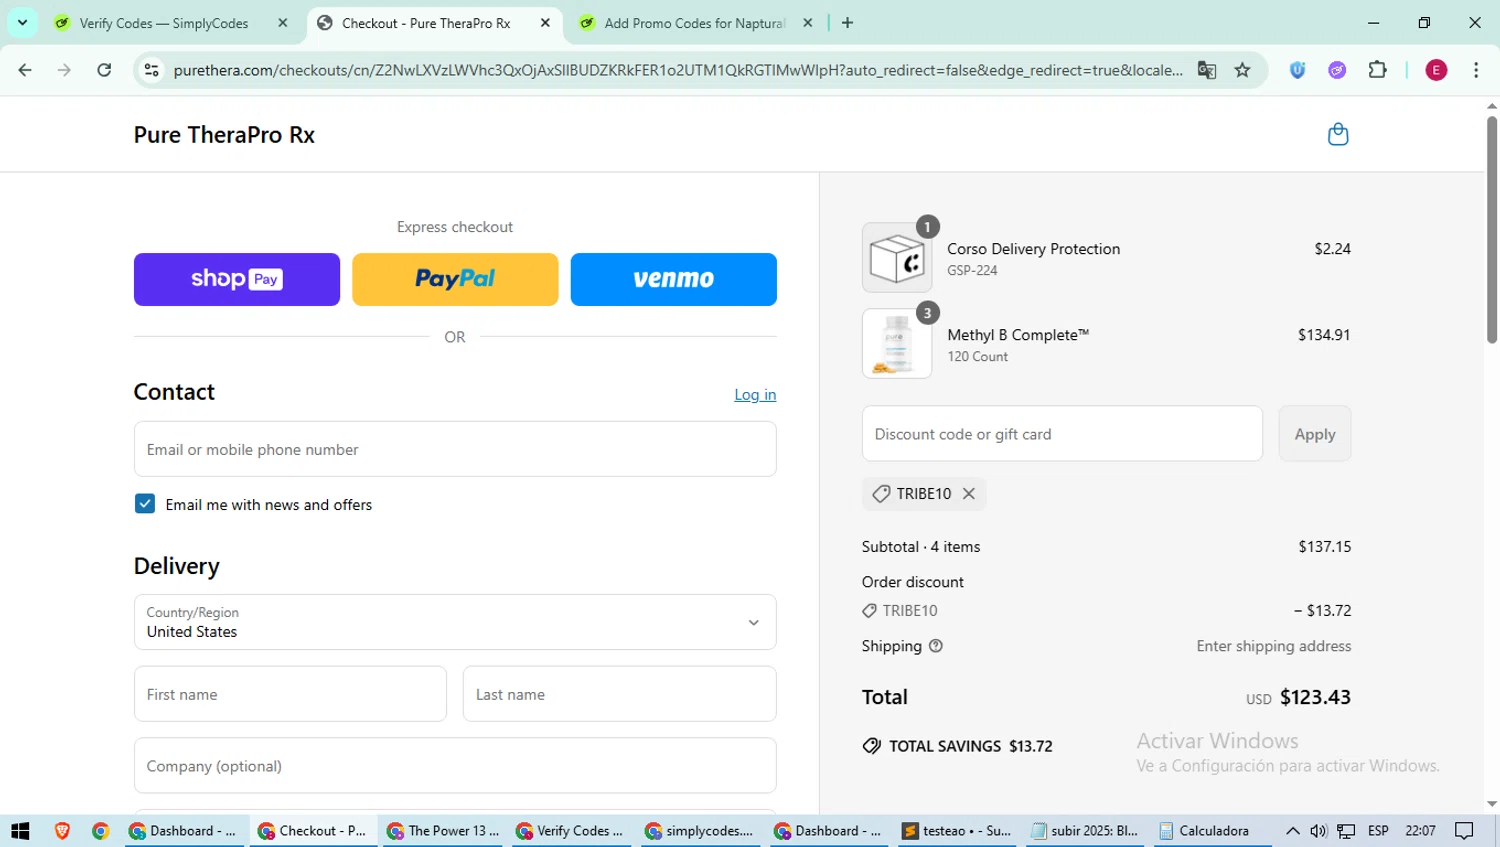Focus the Last name field
The height and width of the screenshot is (847, 1500).
620,694
